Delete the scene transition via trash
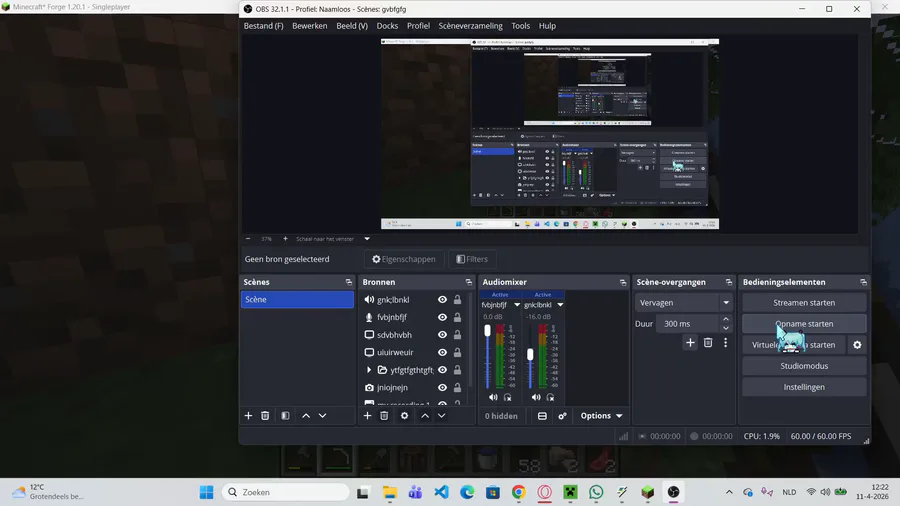The height and width of the screenshot is (506, 900). tap(708, 342)
